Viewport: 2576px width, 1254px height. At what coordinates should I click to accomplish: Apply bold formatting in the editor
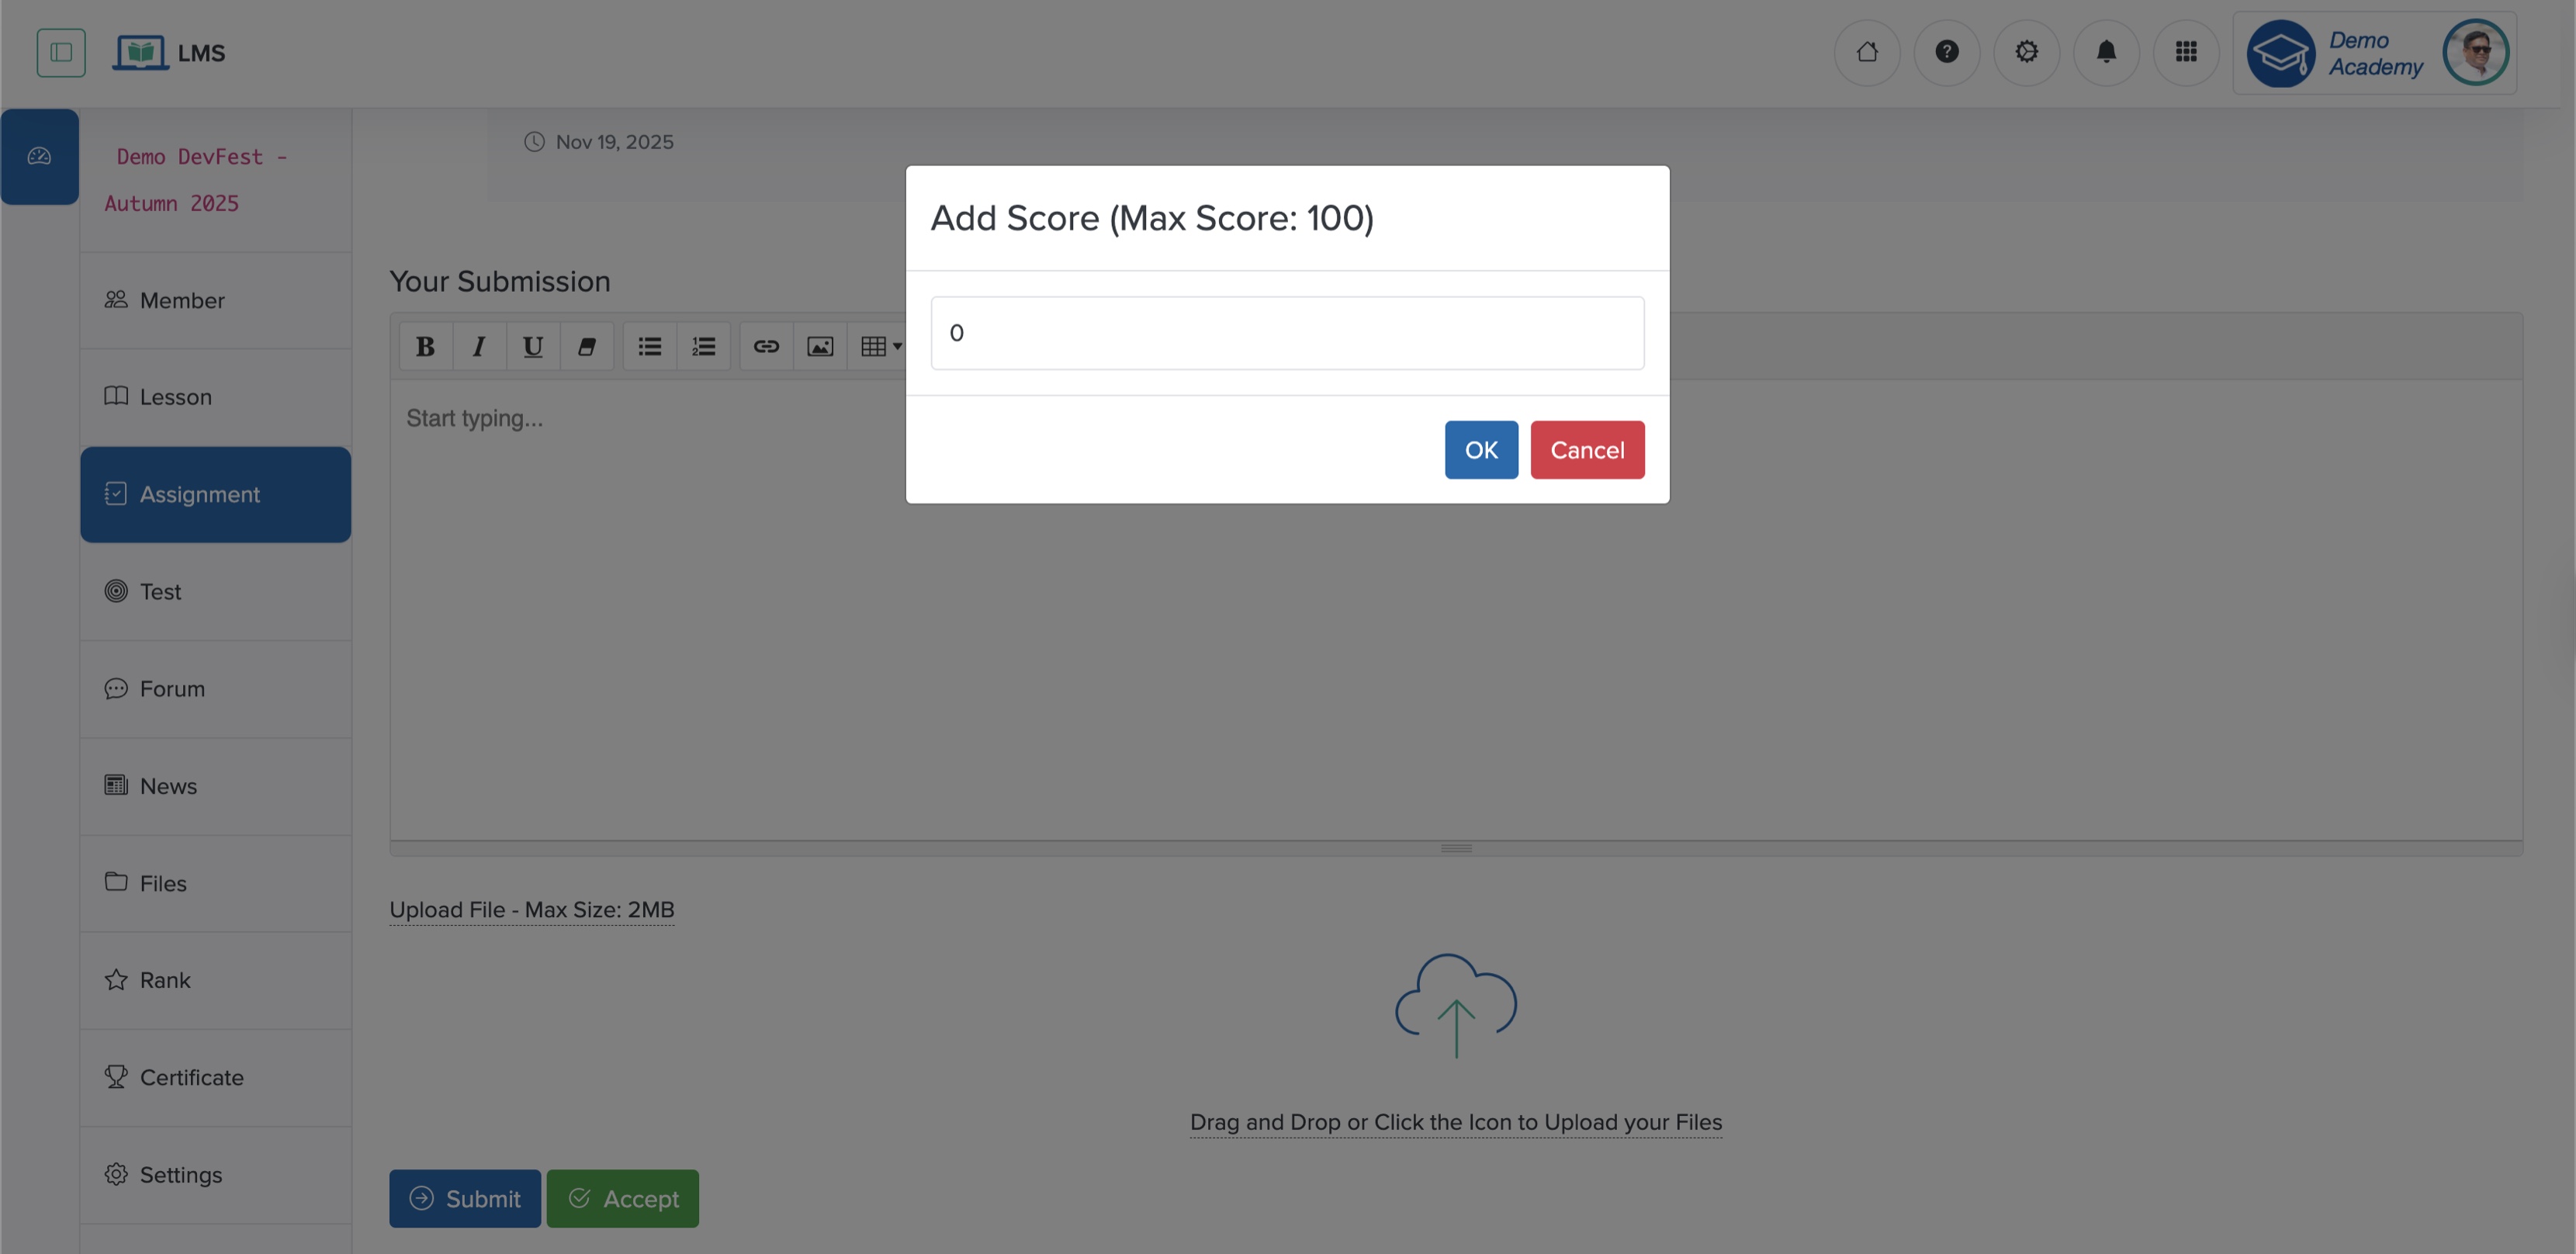(x=424, y=346)
